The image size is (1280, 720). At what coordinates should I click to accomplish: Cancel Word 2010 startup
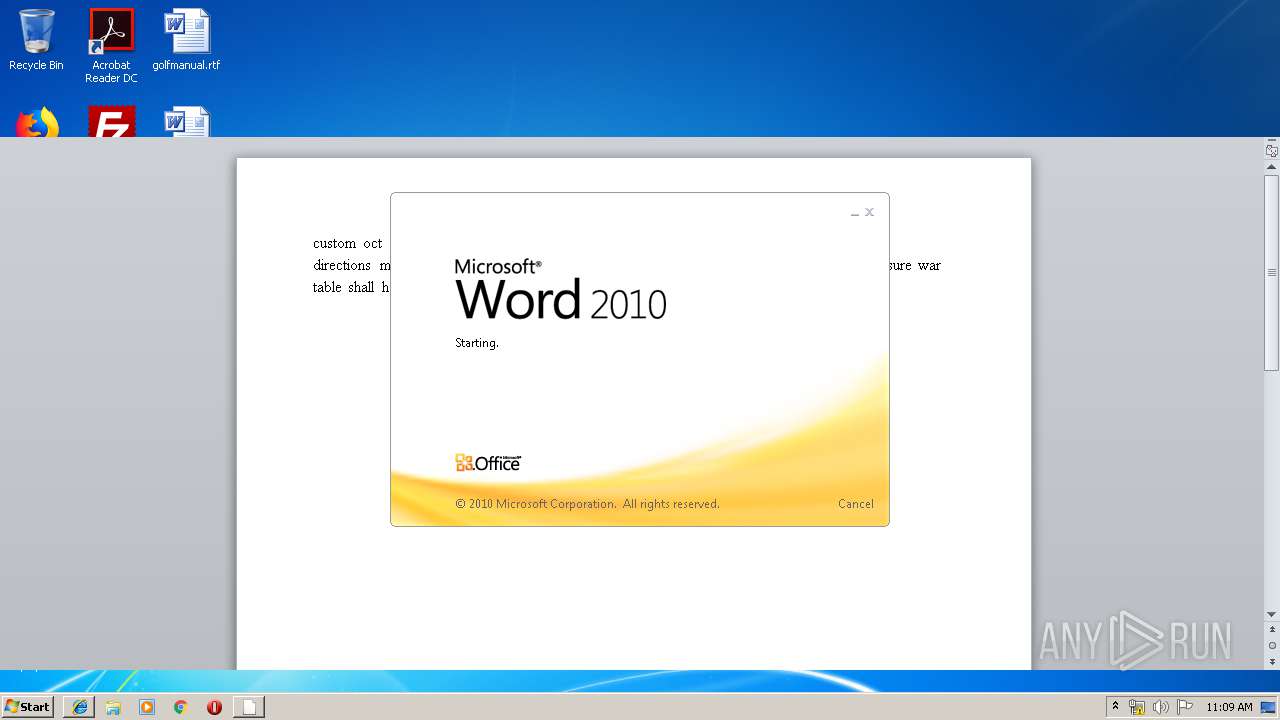[x=855, y=504]
